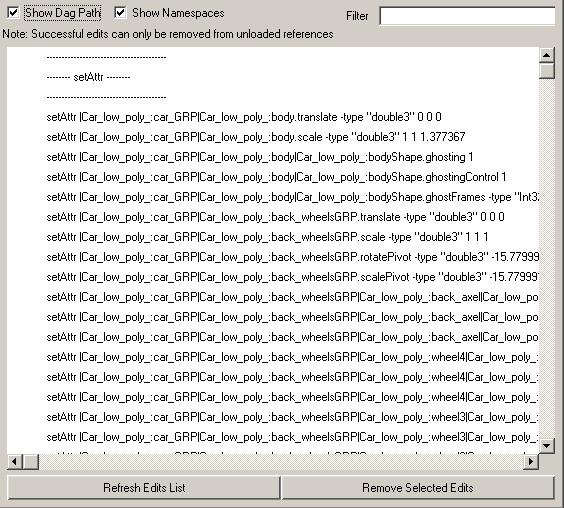The width and height of the screenshot is (564, 508).
Task: Select the back_wheelsGRP.rotatePivot edit line
Action: coord(292,257)
